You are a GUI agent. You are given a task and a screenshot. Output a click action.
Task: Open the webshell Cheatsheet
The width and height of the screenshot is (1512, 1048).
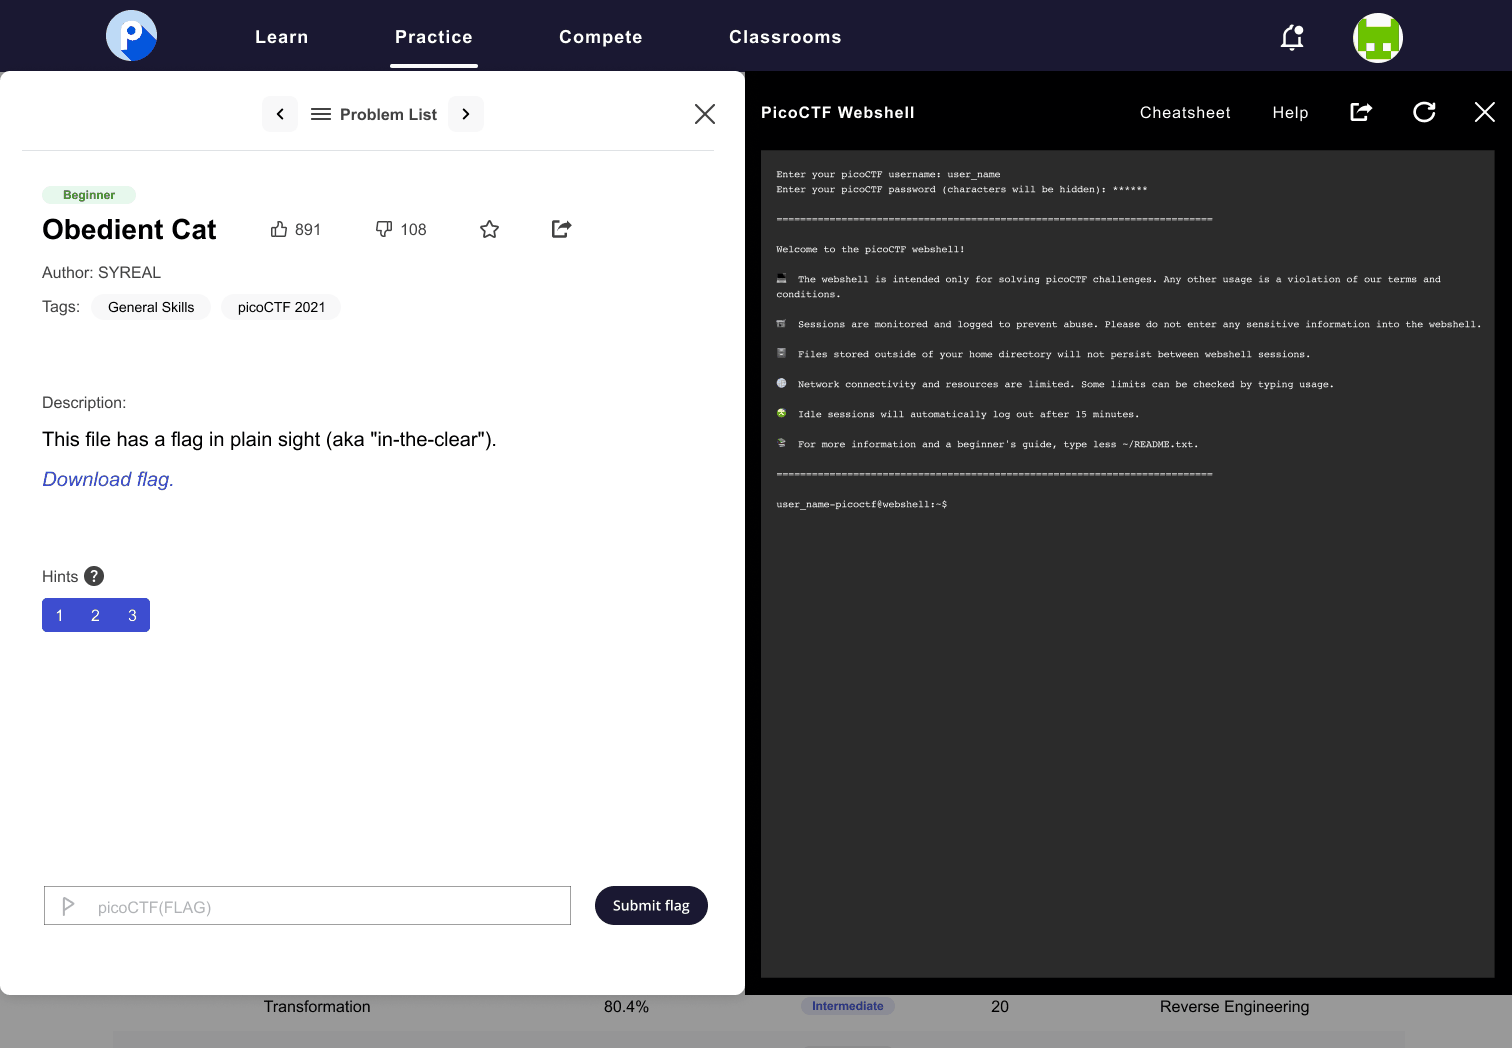1185,113
